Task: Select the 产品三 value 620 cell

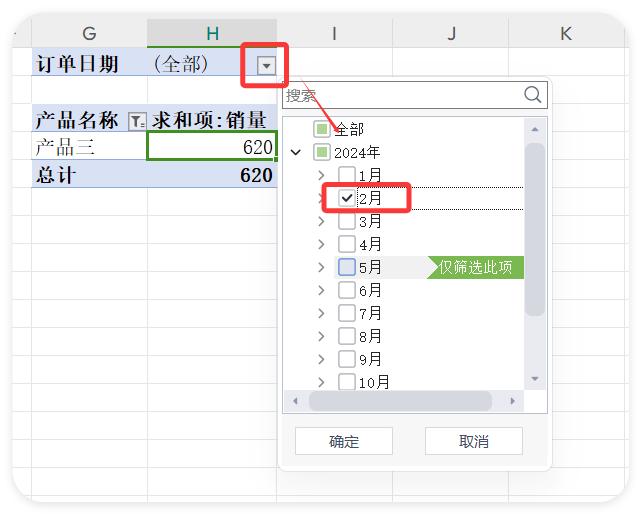Action: click(212, 146)
